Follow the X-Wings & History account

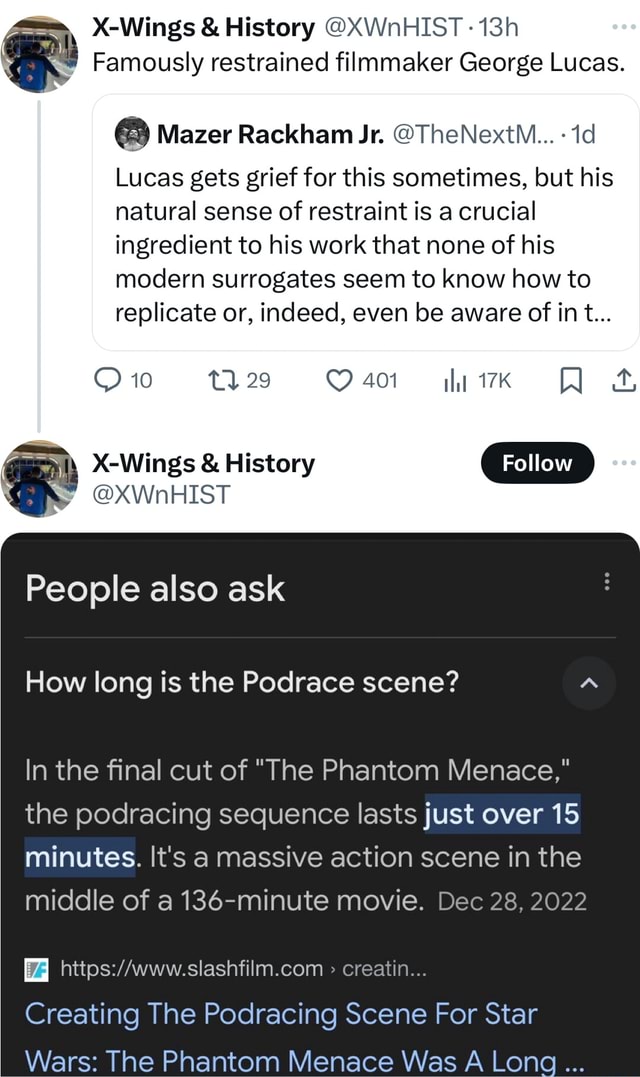pyautogui.click(x=537, y=463)
